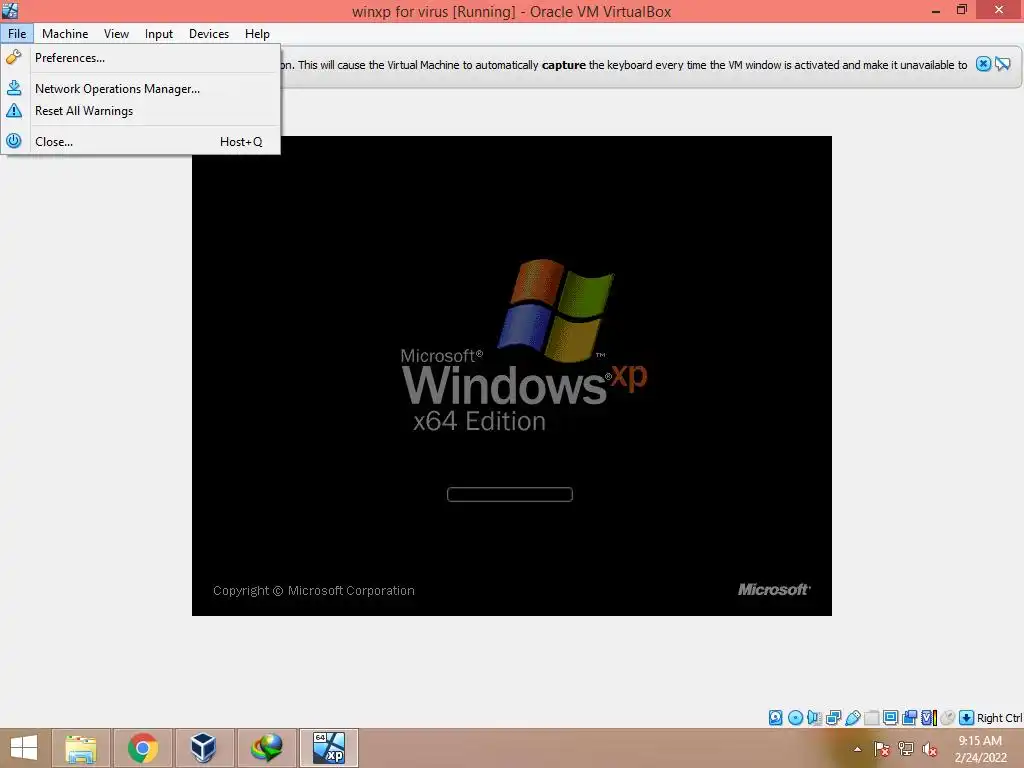Click the network tray icon
Image resolution: width=1024 pixels, height=768 pixels.
point(906,749)
